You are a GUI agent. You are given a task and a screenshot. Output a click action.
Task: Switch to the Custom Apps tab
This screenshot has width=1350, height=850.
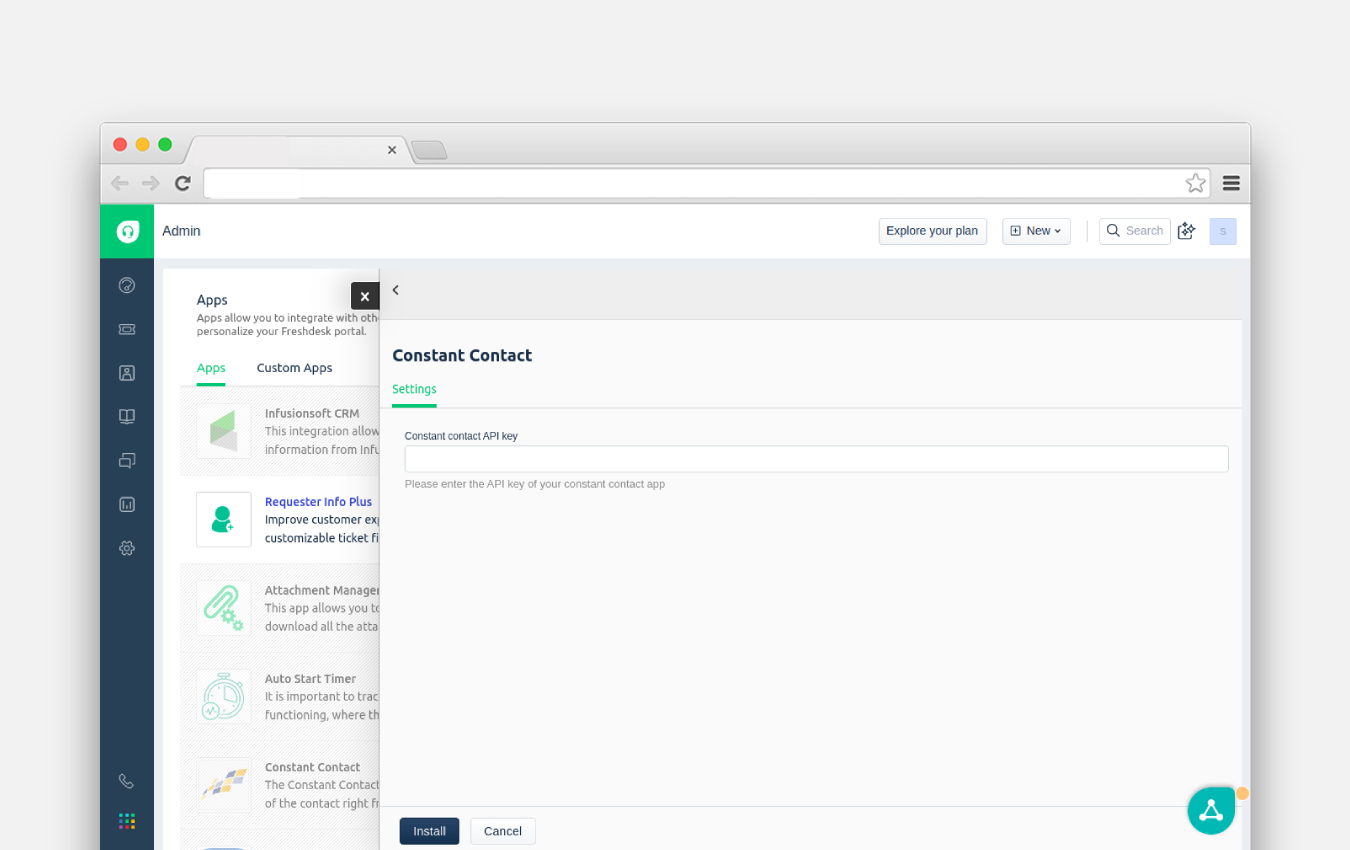click(x=294, y=368)
